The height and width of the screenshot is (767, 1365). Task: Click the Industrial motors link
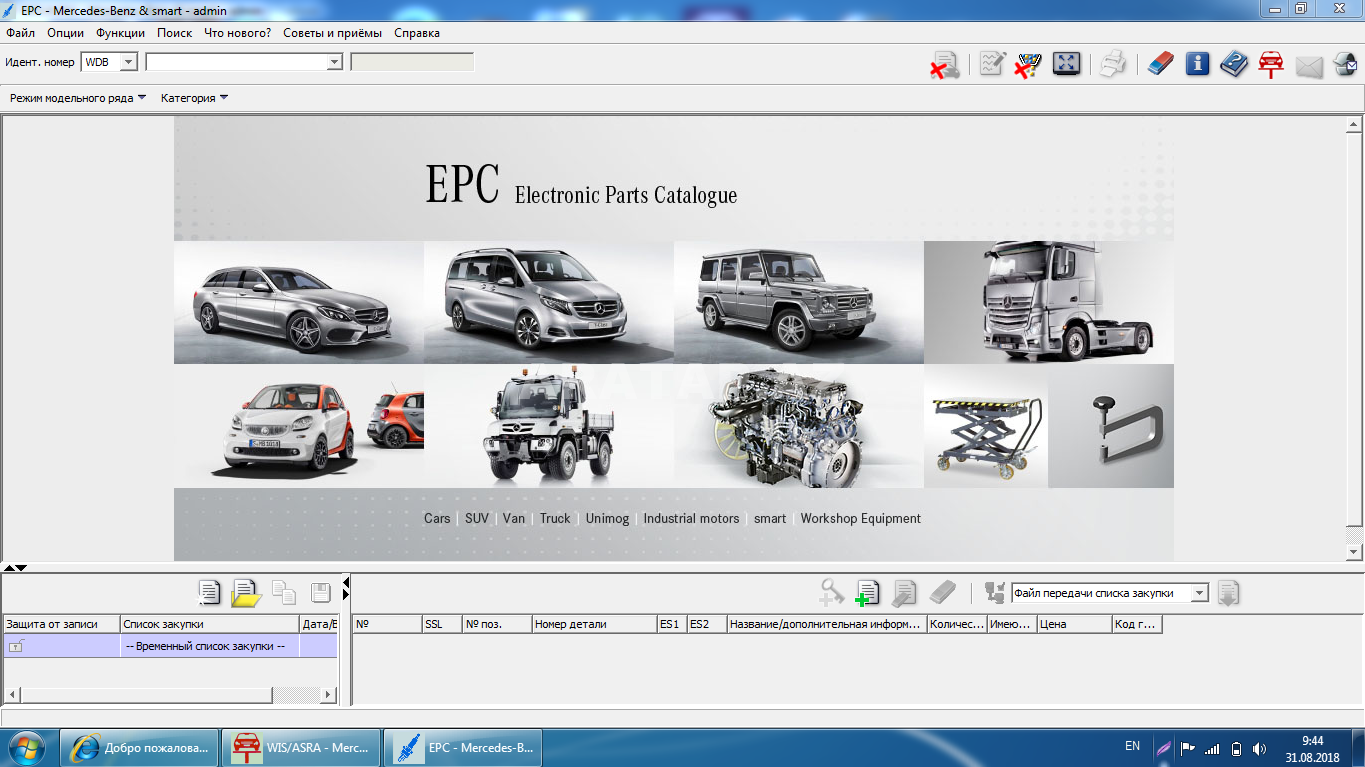pyautogui.click(x=691, y=518)
